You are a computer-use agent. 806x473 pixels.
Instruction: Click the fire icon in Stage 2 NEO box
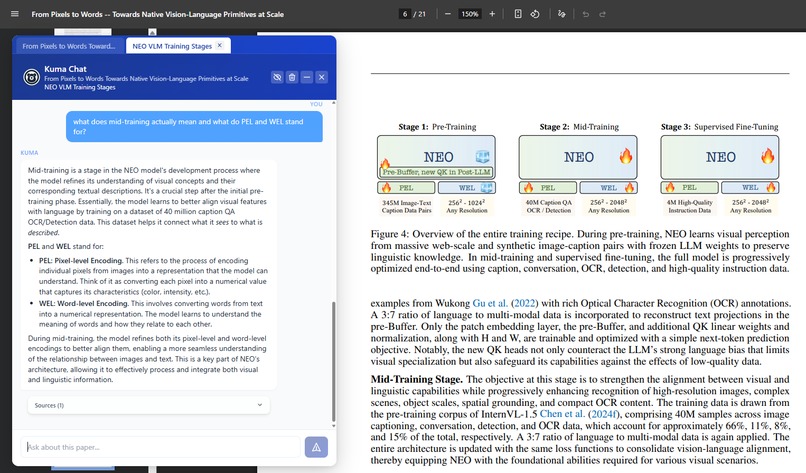[x=626, y=156]
